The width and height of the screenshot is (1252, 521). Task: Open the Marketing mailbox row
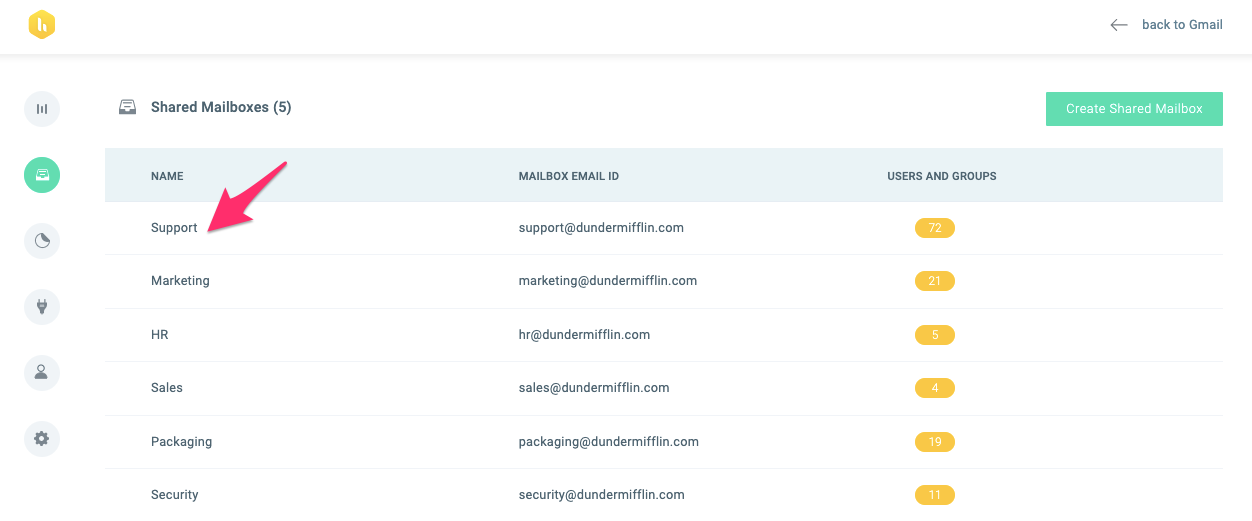(x=664, y=281)
